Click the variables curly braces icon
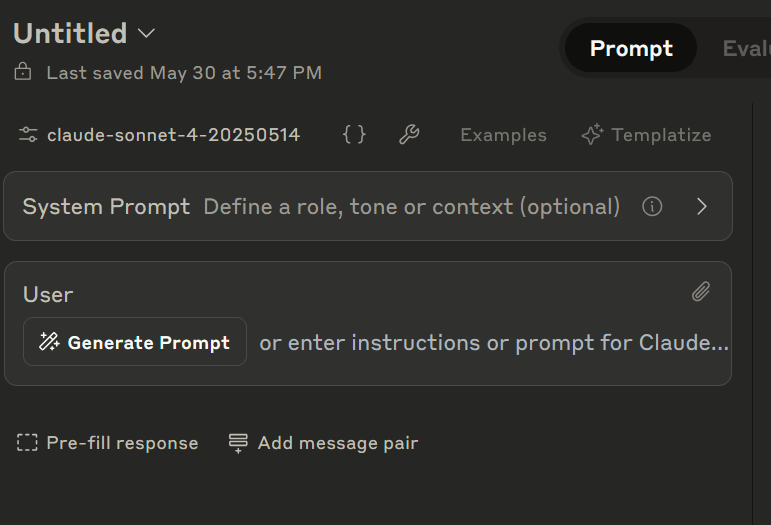The image size is (771, 525). tap(354, 135)
